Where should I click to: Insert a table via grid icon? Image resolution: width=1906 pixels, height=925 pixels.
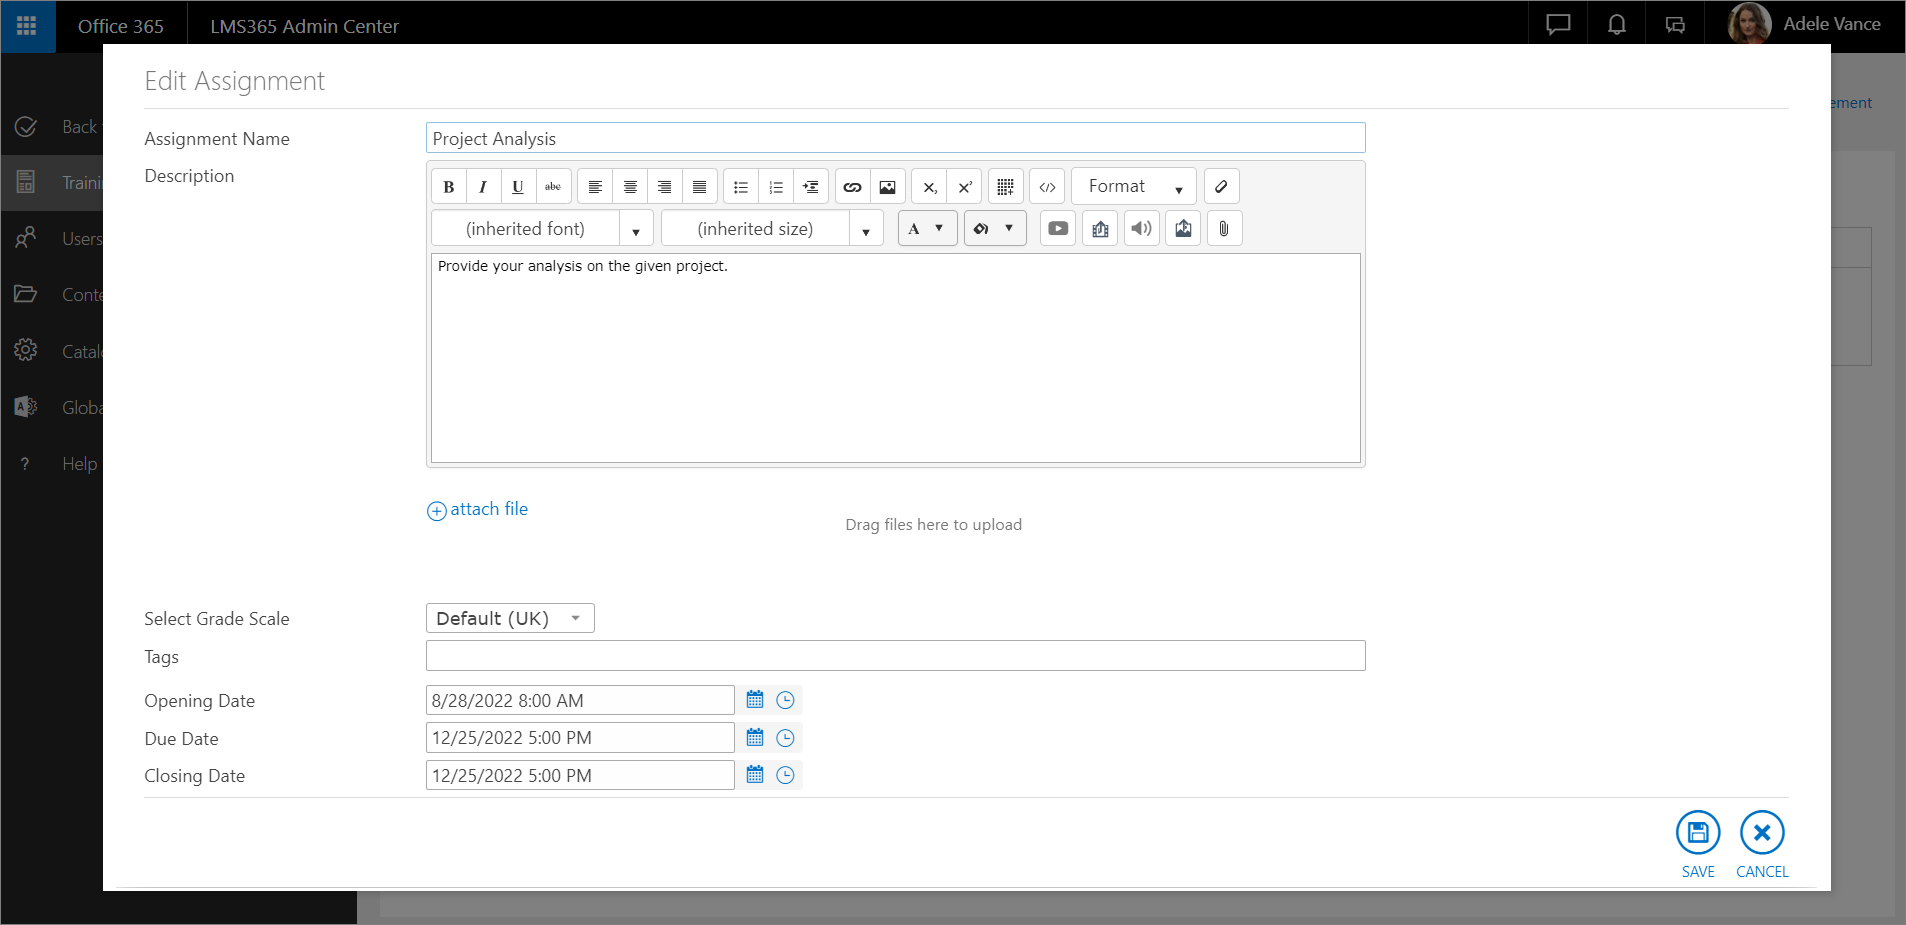click(x=1005, y=187)
